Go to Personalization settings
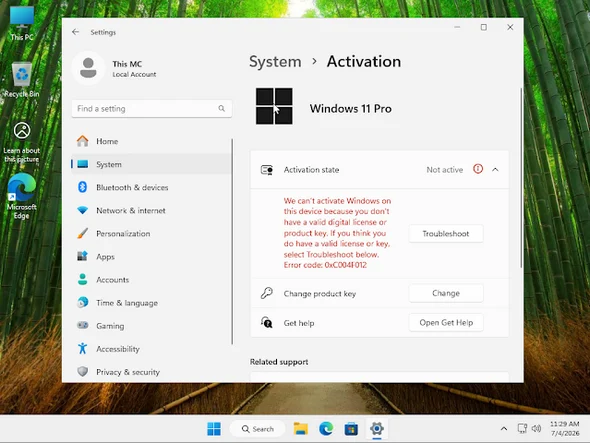590x443 pixels. (x=151, y=233)
